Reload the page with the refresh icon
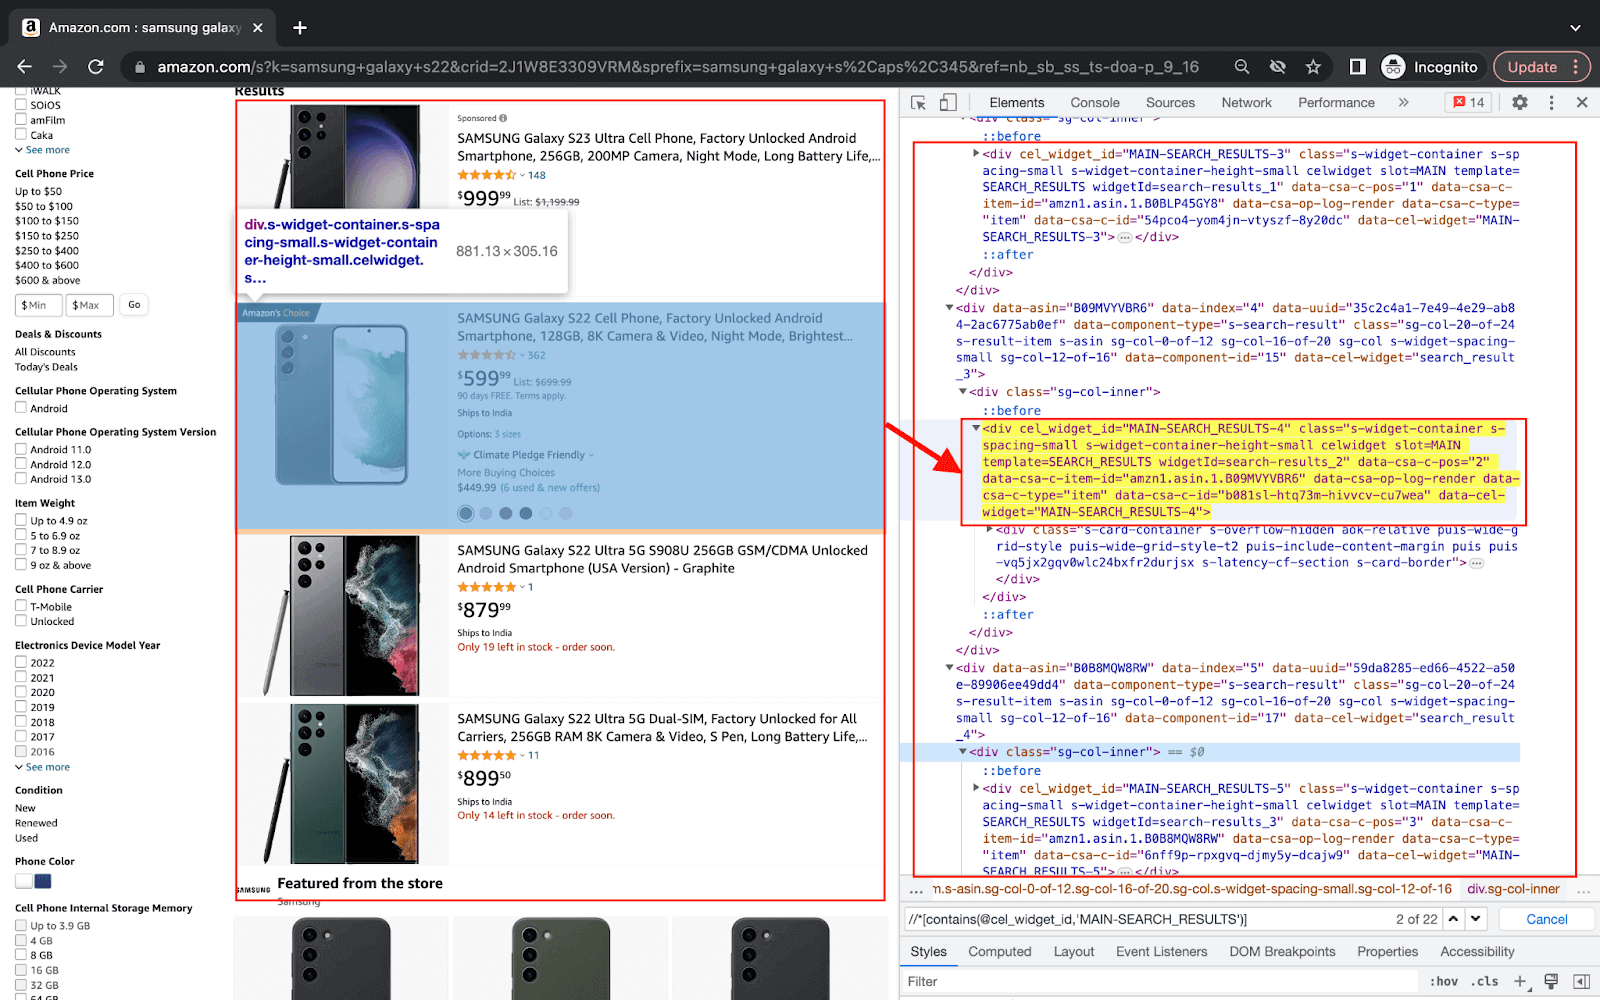The height and width of the screenshot is (1000, 1600). [96, 67]
